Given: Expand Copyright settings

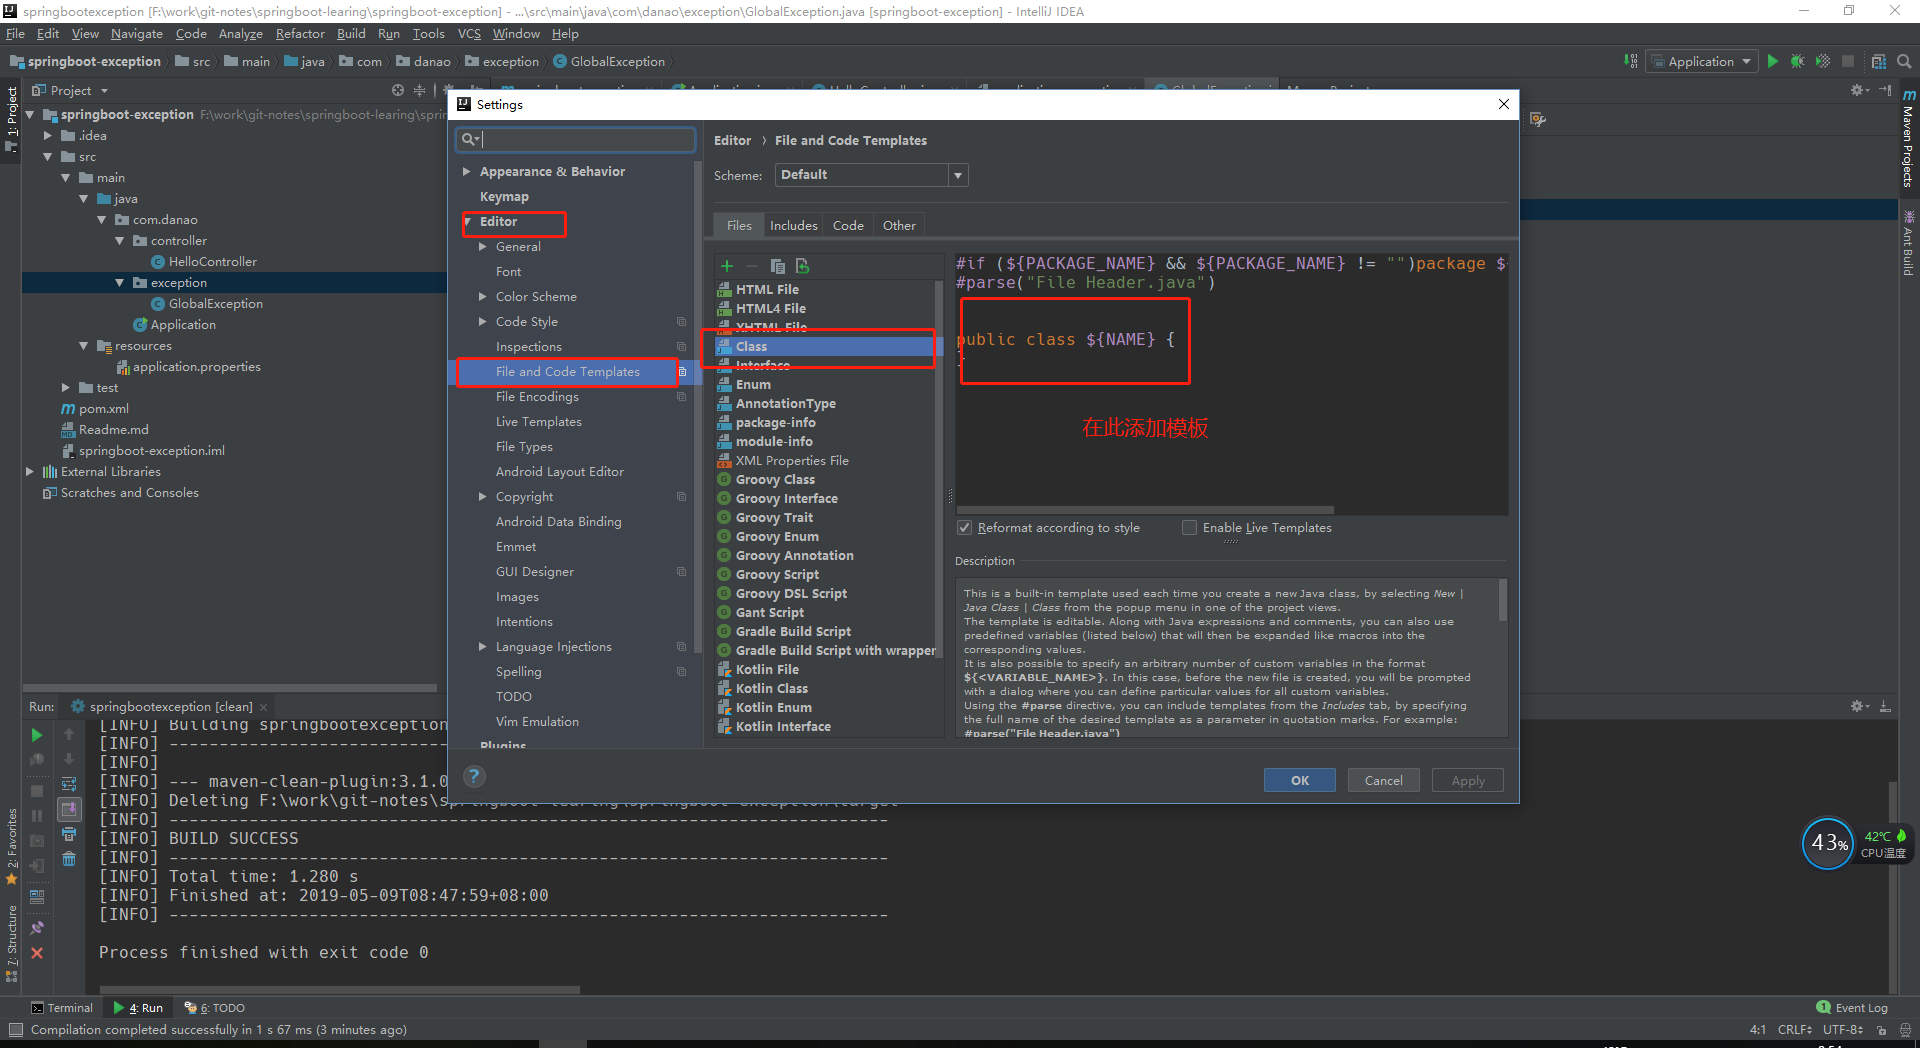Looking at the screenshot, I should [x=482, y=497].
